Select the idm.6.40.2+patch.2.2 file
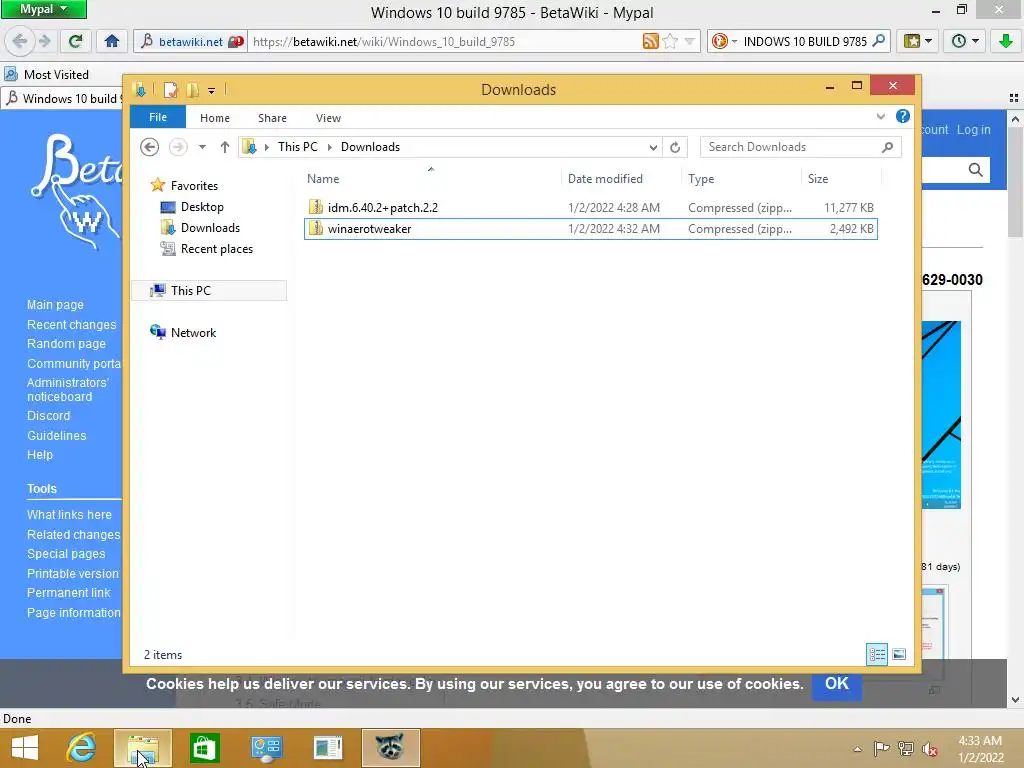The image size is (1024, 768). tap(590, 208)
